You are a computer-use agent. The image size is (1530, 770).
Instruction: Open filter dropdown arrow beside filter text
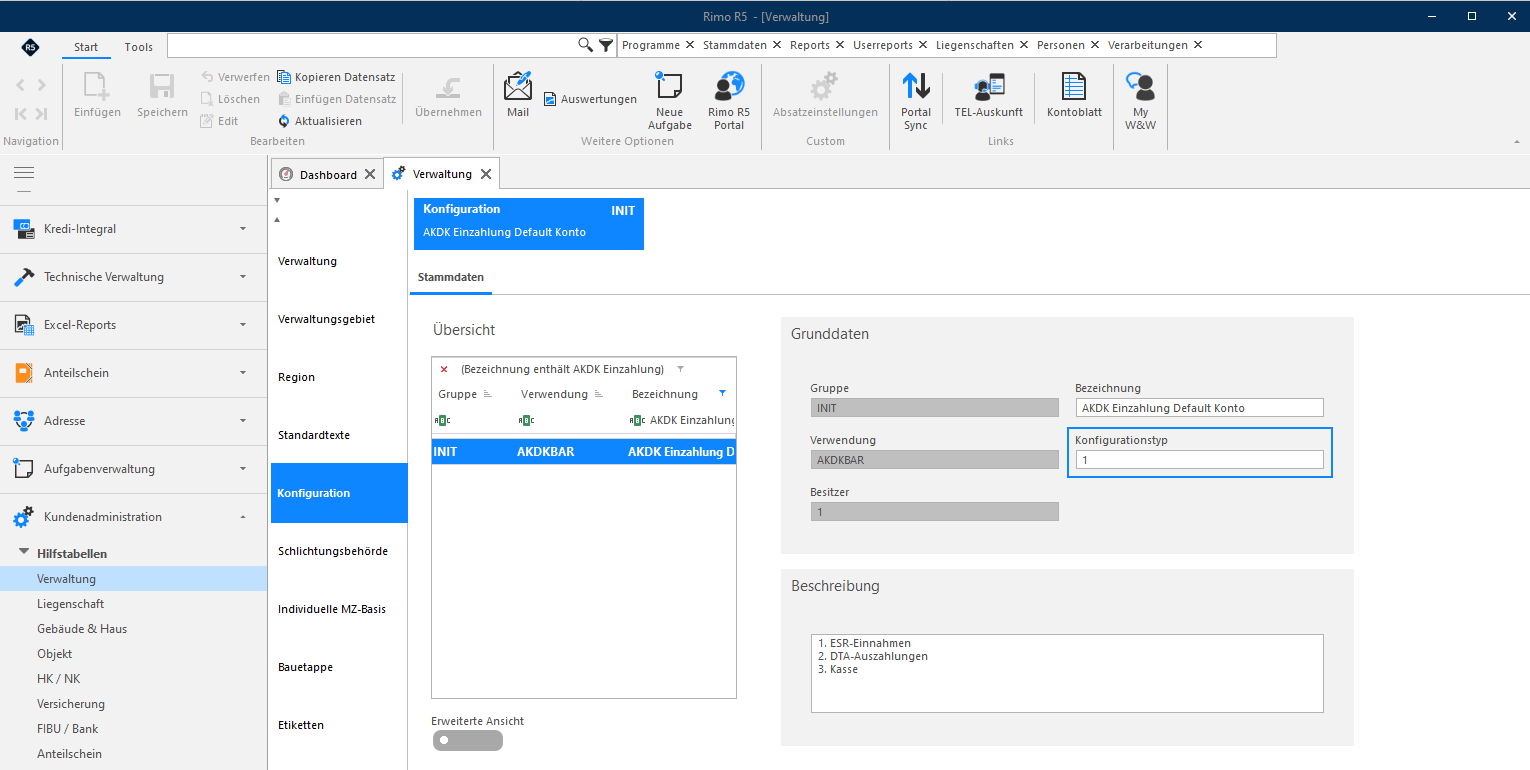tap(680, 369)
